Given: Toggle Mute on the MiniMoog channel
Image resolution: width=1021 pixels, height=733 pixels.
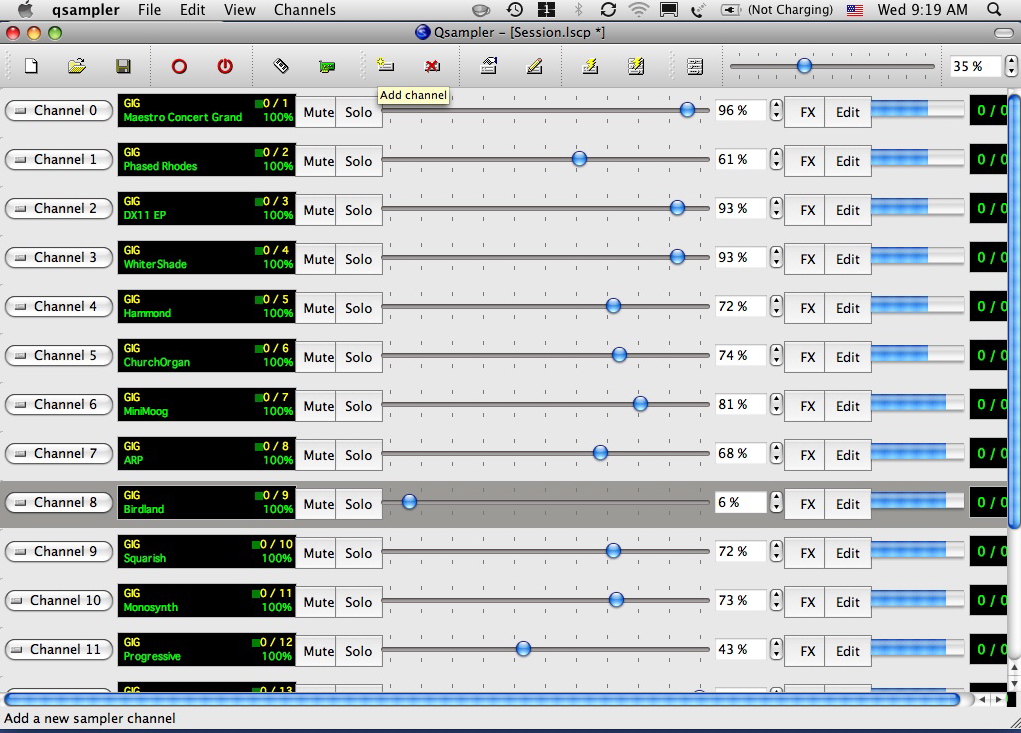Looking at the screenshot, I should pyautogui.click(x=318, y=406).
